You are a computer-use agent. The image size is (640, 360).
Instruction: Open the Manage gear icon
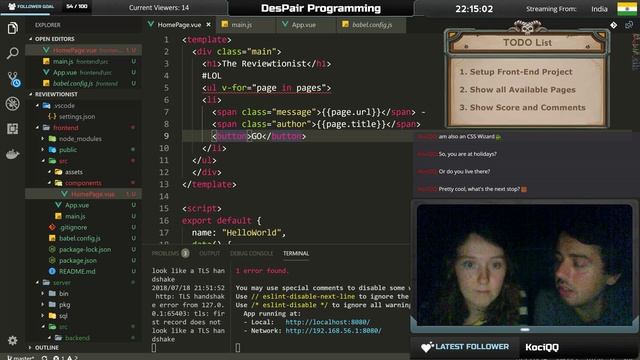coord(13,340)
